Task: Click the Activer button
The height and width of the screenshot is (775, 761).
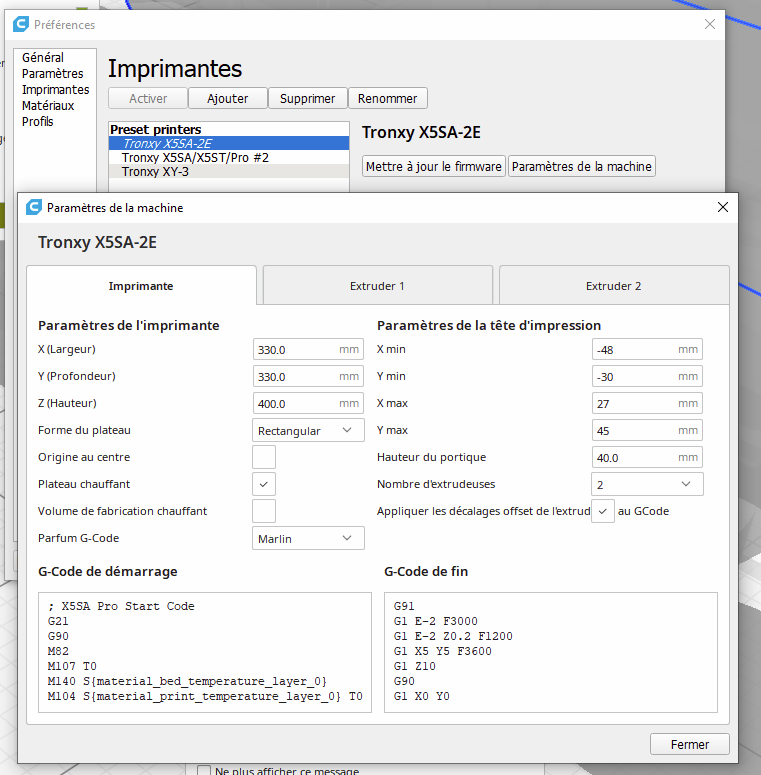Action: 148,98
